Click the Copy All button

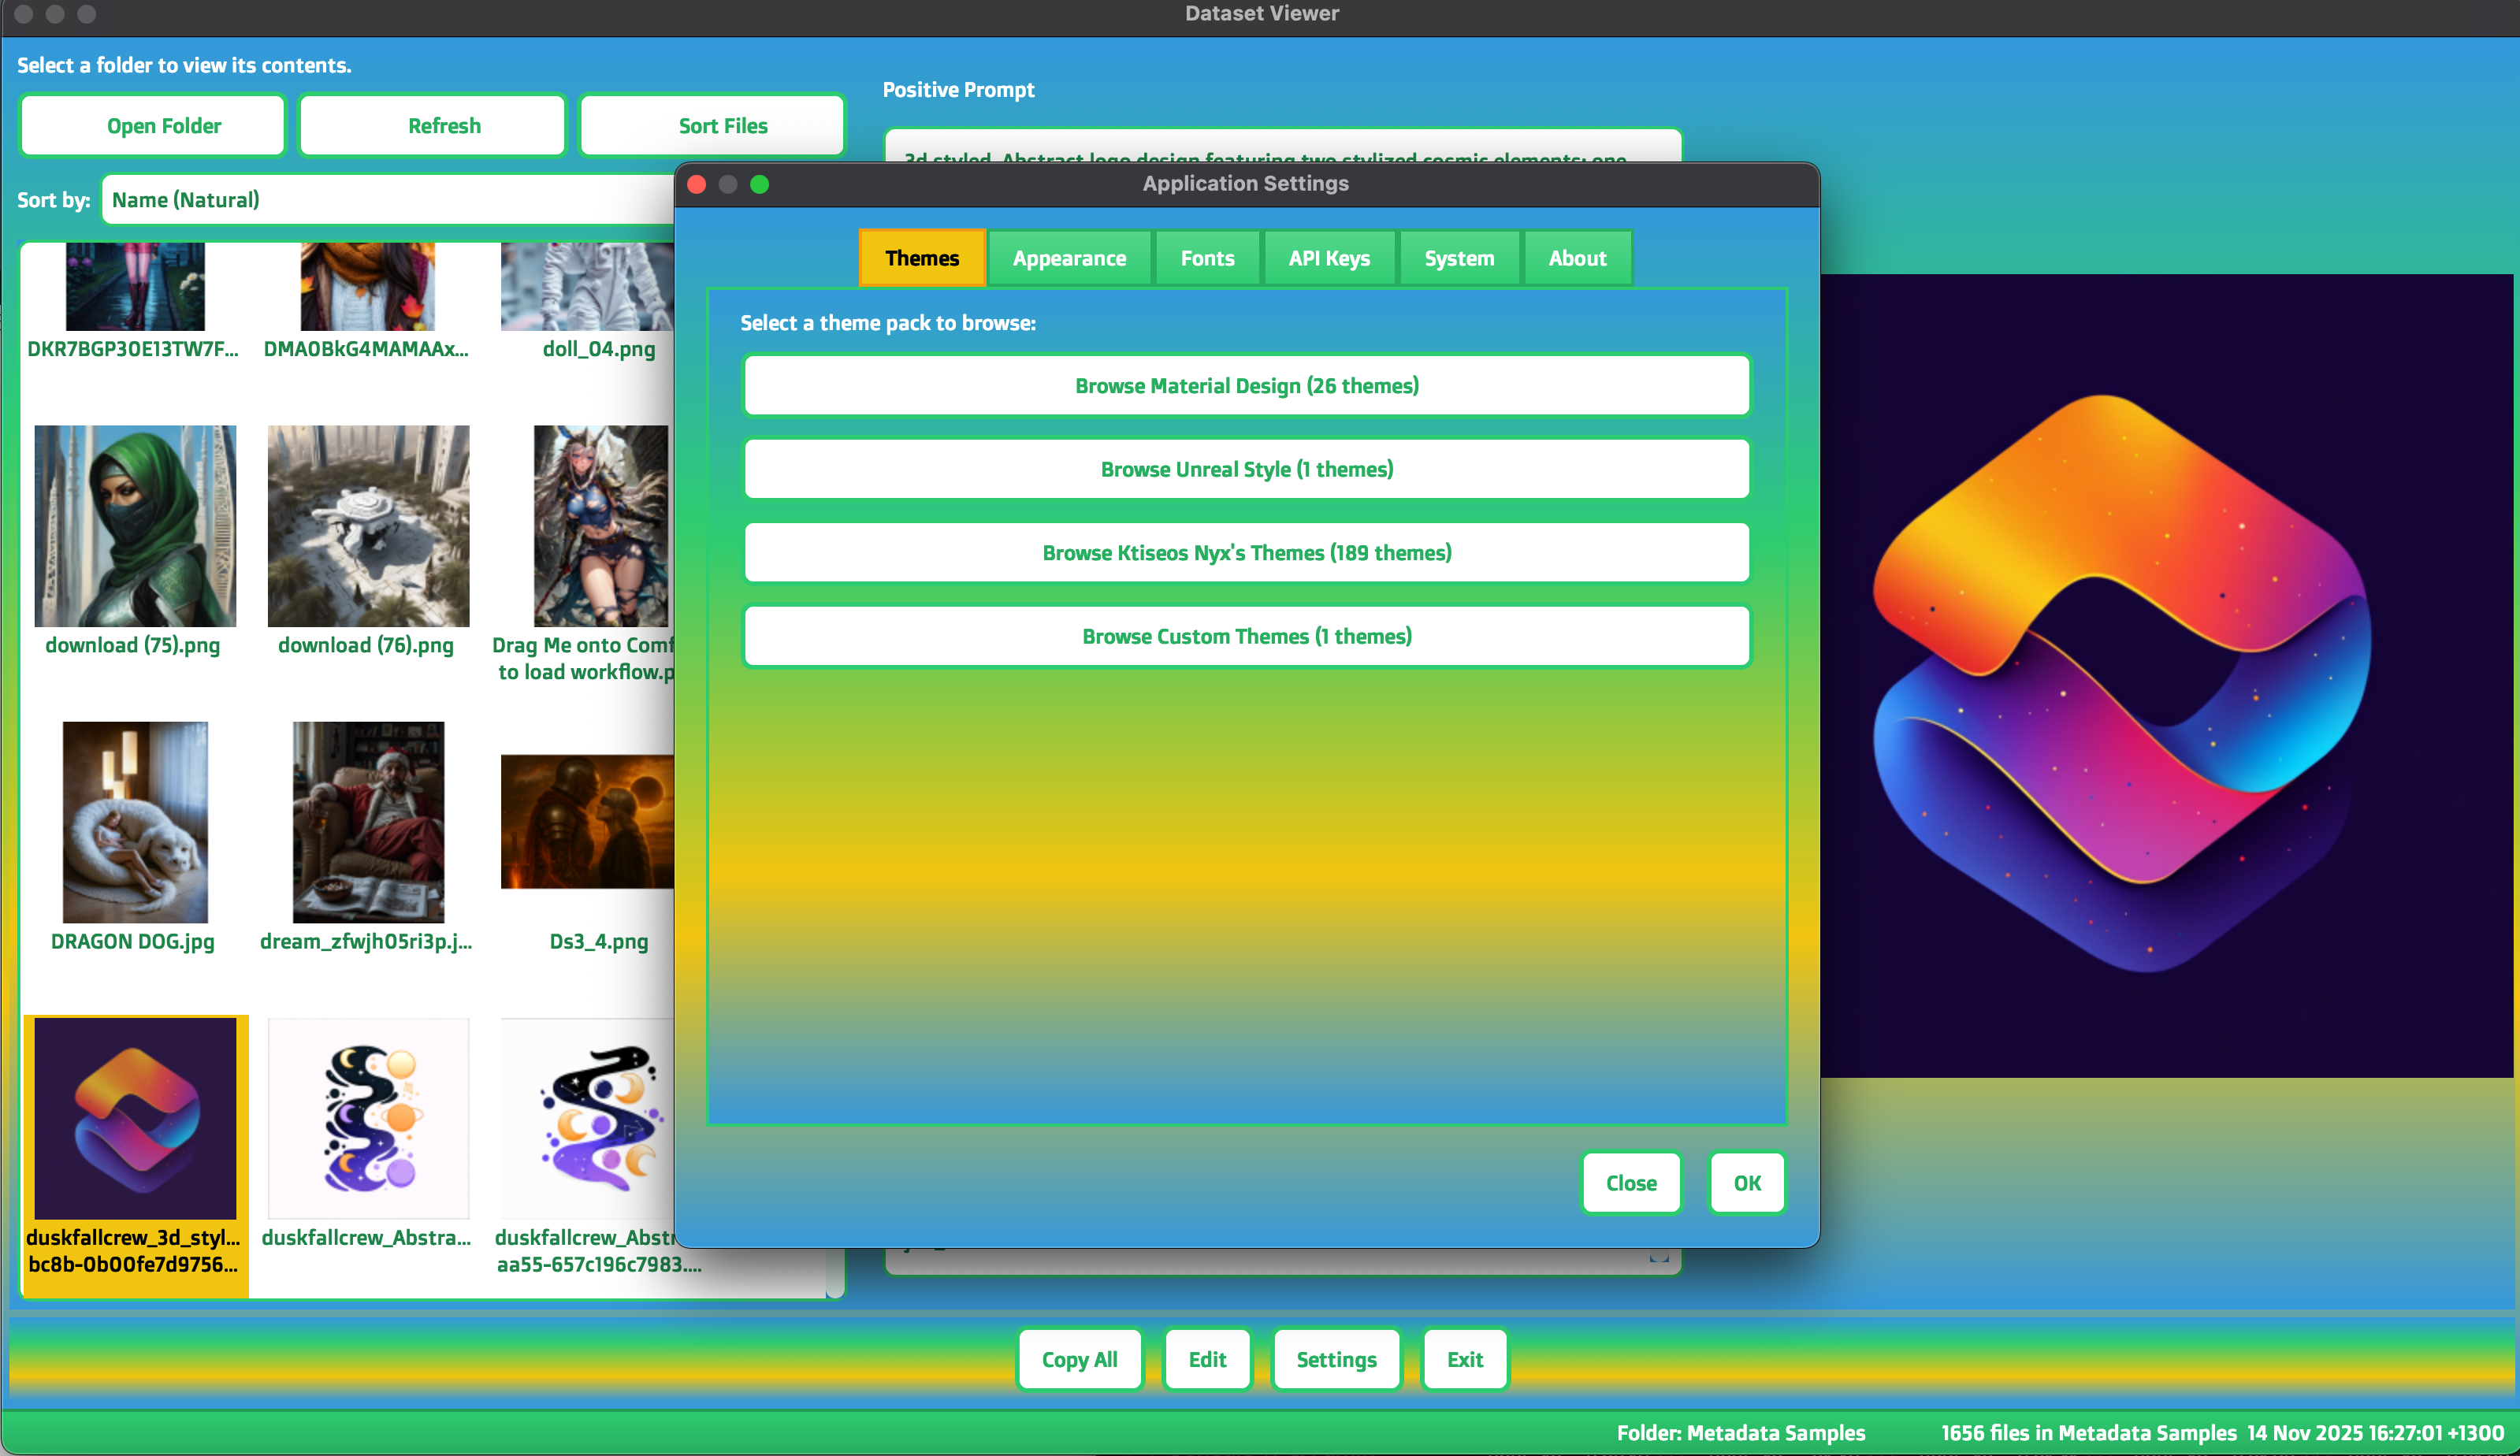(x=1079, y=1359)
